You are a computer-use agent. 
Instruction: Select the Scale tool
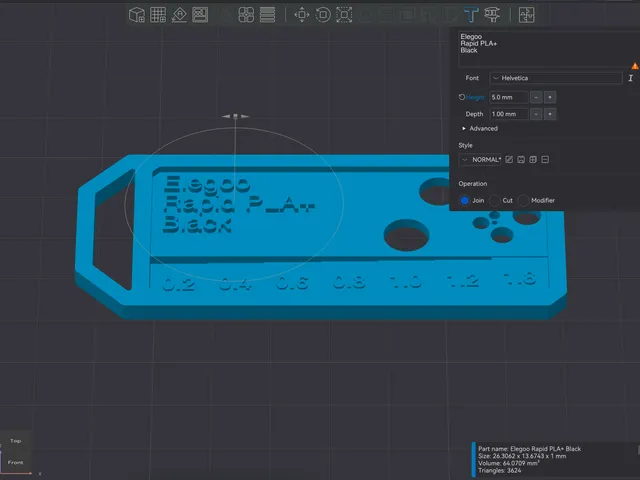pos(344,15)
